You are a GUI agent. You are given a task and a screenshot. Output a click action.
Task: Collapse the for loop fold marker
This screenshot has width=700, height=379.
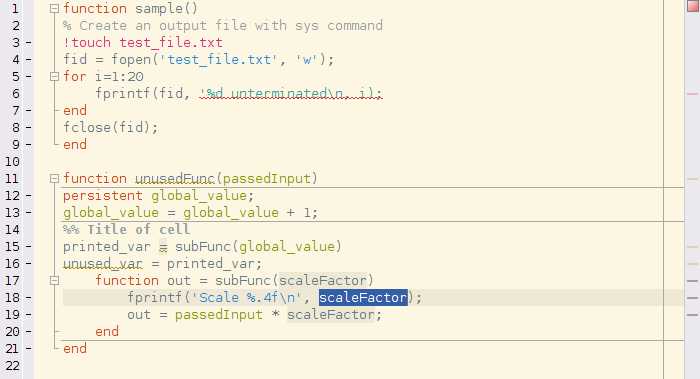click(x=54, y=76)
